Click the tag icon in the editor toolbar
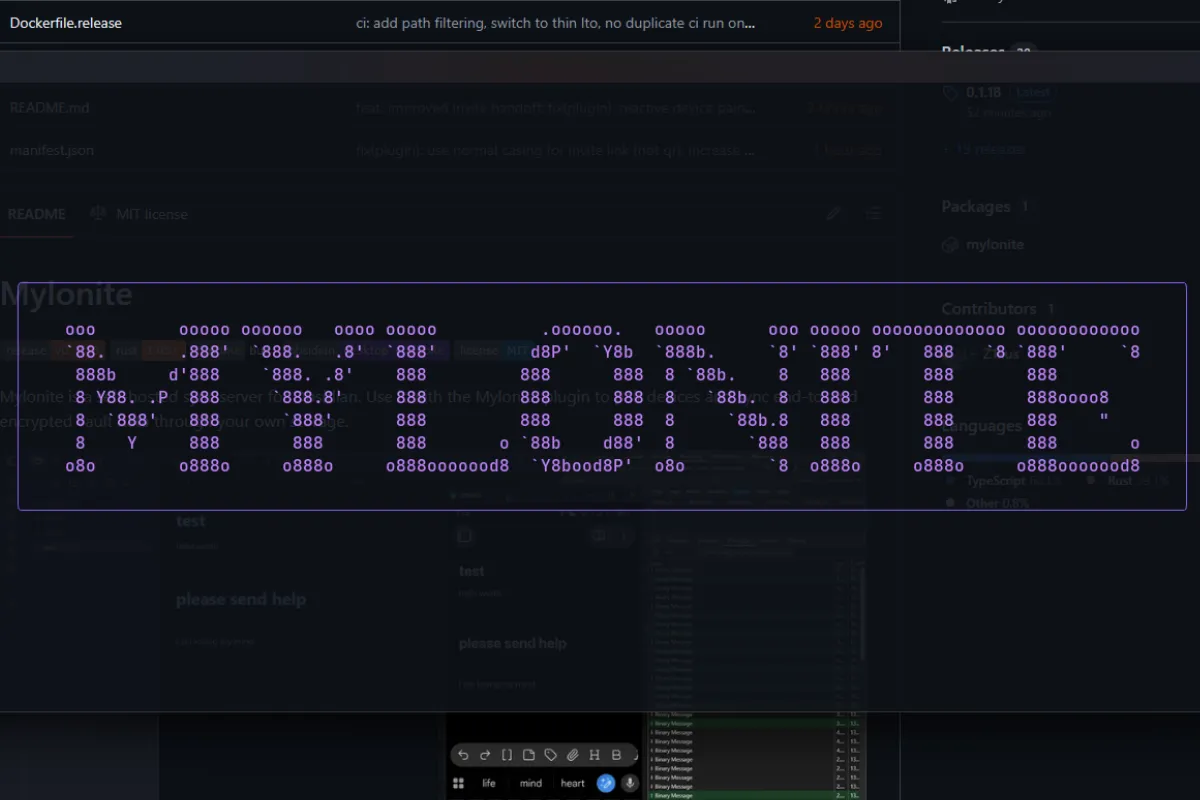The height and width of the screenshot is (800, 1200). click(551, 755)
